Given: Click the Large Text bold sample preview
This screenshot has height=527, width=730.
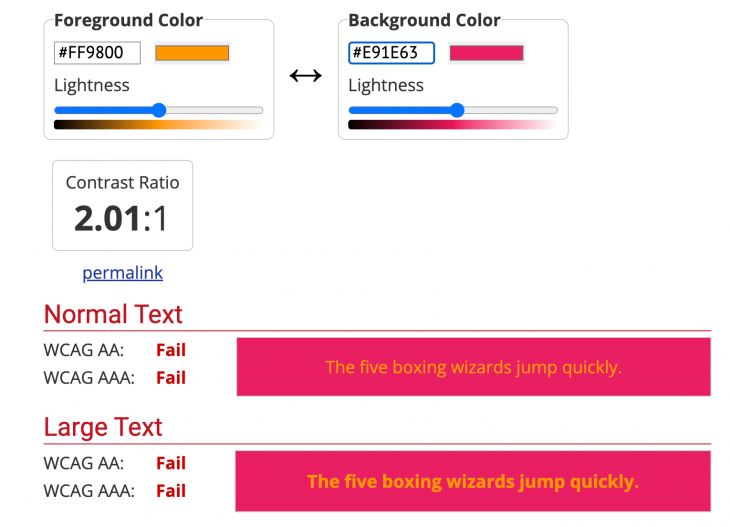Looking at the screenshot, I should pos(473,481).
